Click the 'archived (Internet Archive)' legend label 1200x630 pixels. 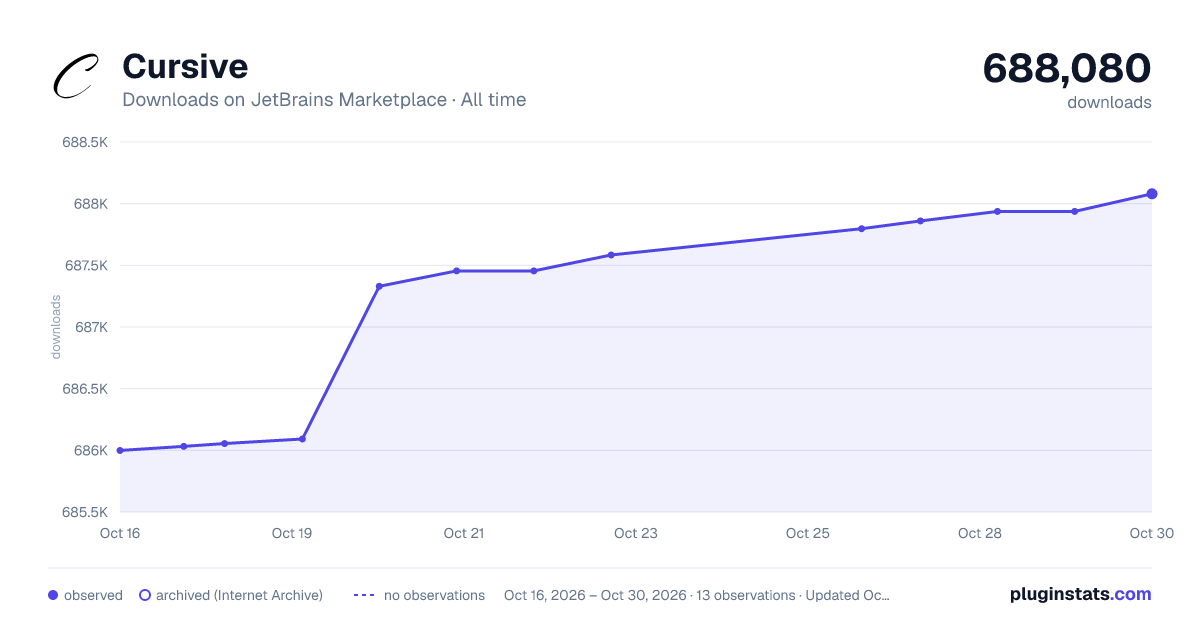point(239,595)
